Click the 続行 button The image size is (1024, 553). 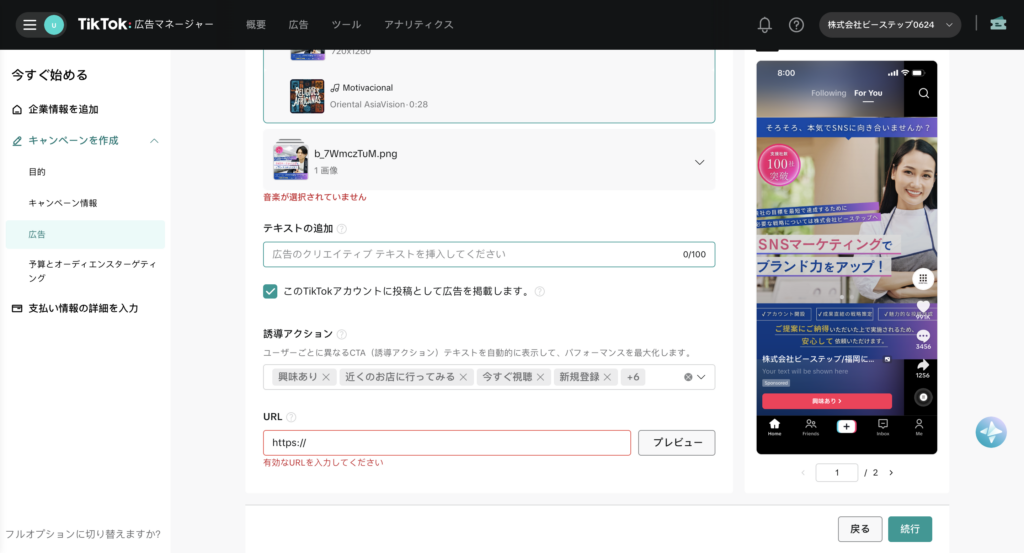pos(910,529)
